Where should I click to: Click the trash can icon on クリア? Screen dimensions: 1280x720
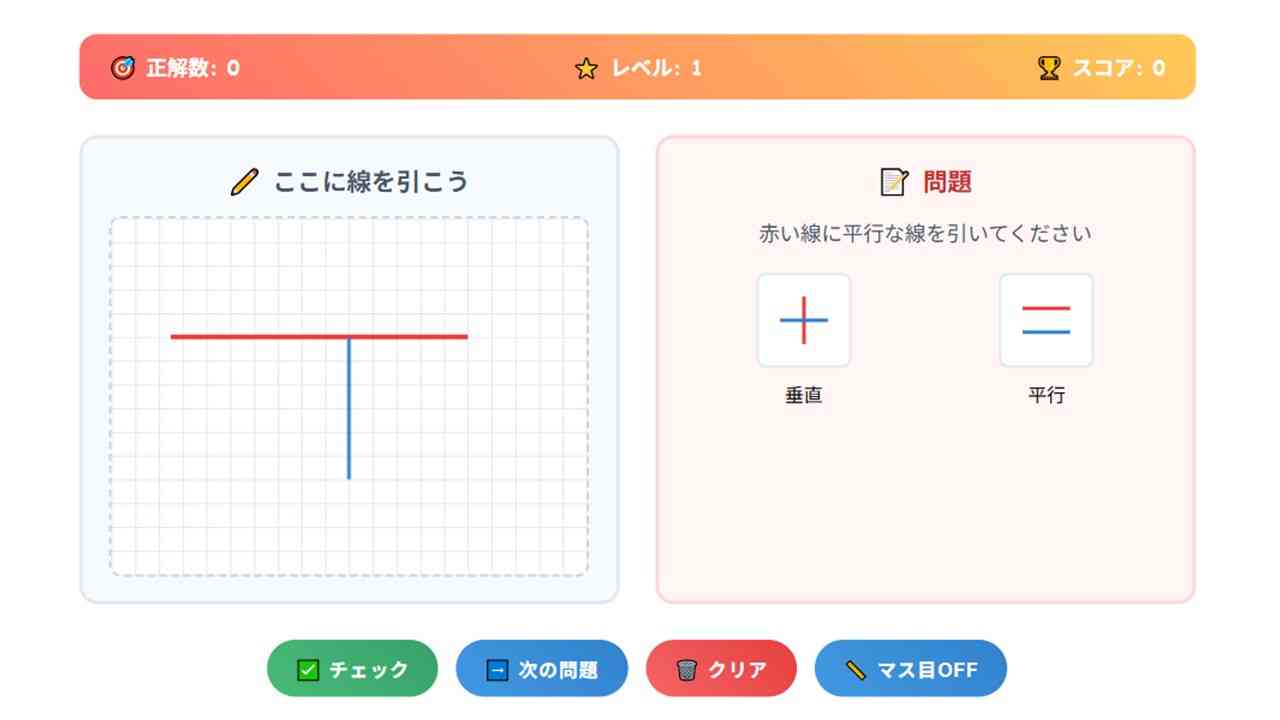coord(686,669)
